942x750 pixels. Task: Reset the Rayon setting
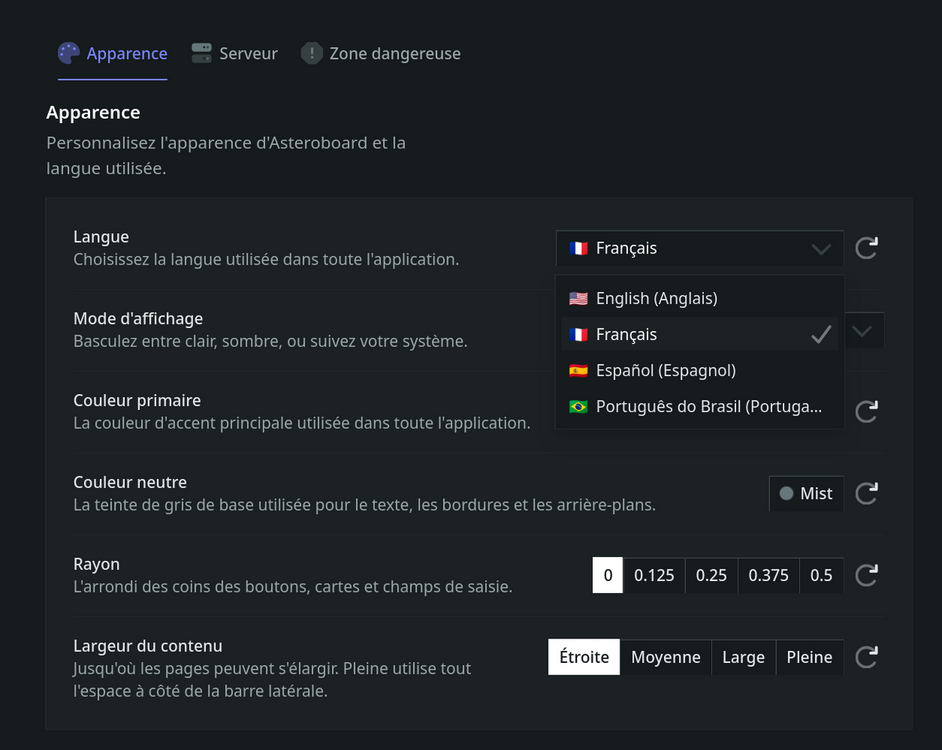(866, 575)
